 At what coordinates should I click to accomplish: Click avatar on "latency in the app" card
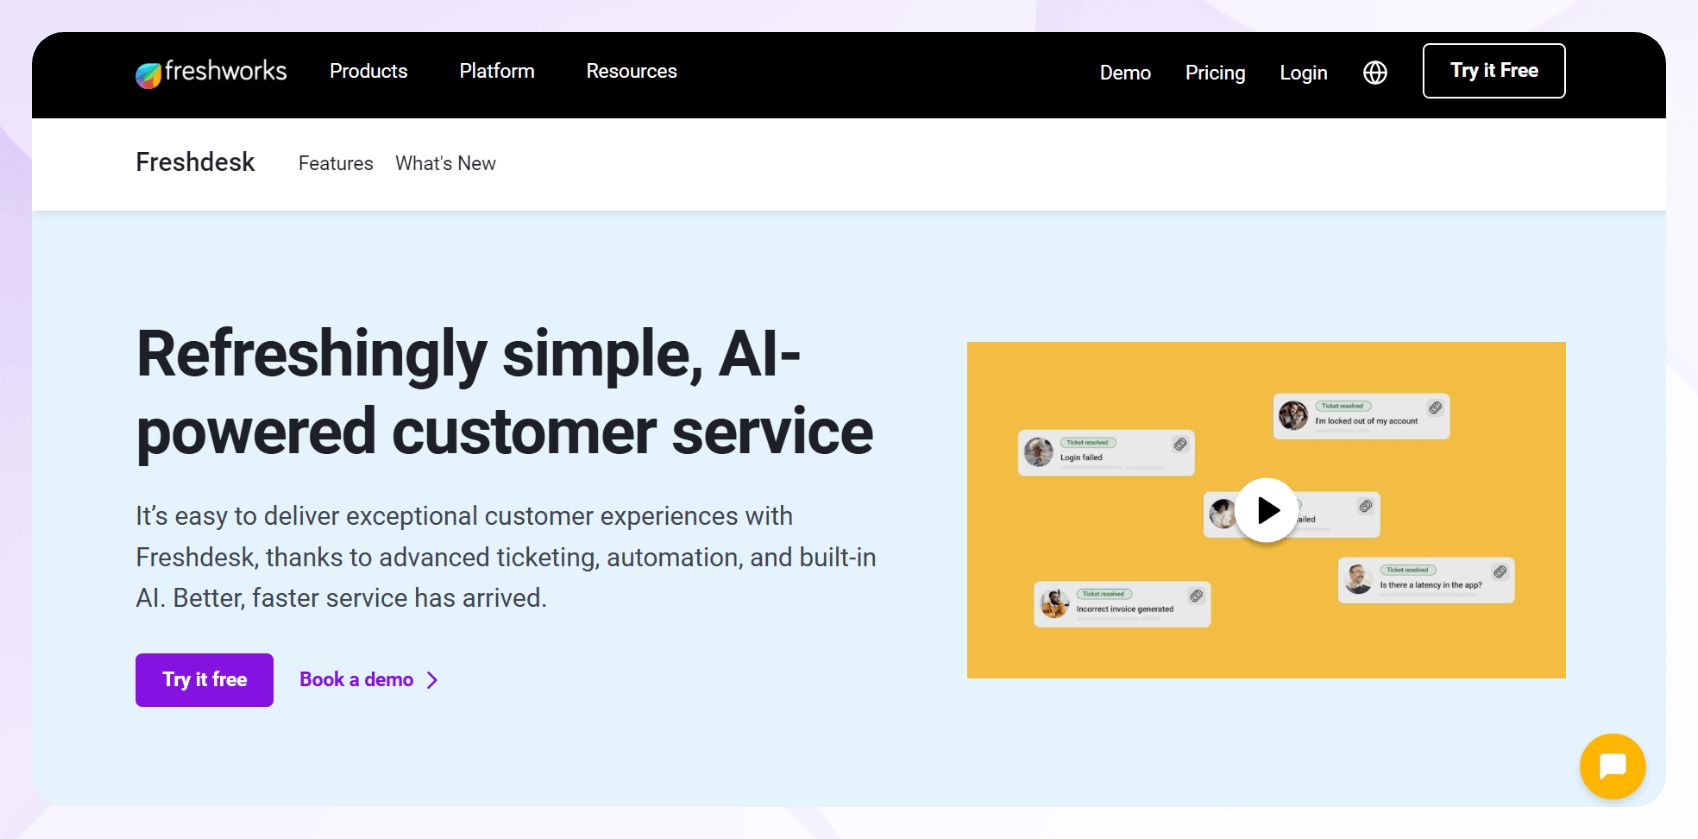1358,579
